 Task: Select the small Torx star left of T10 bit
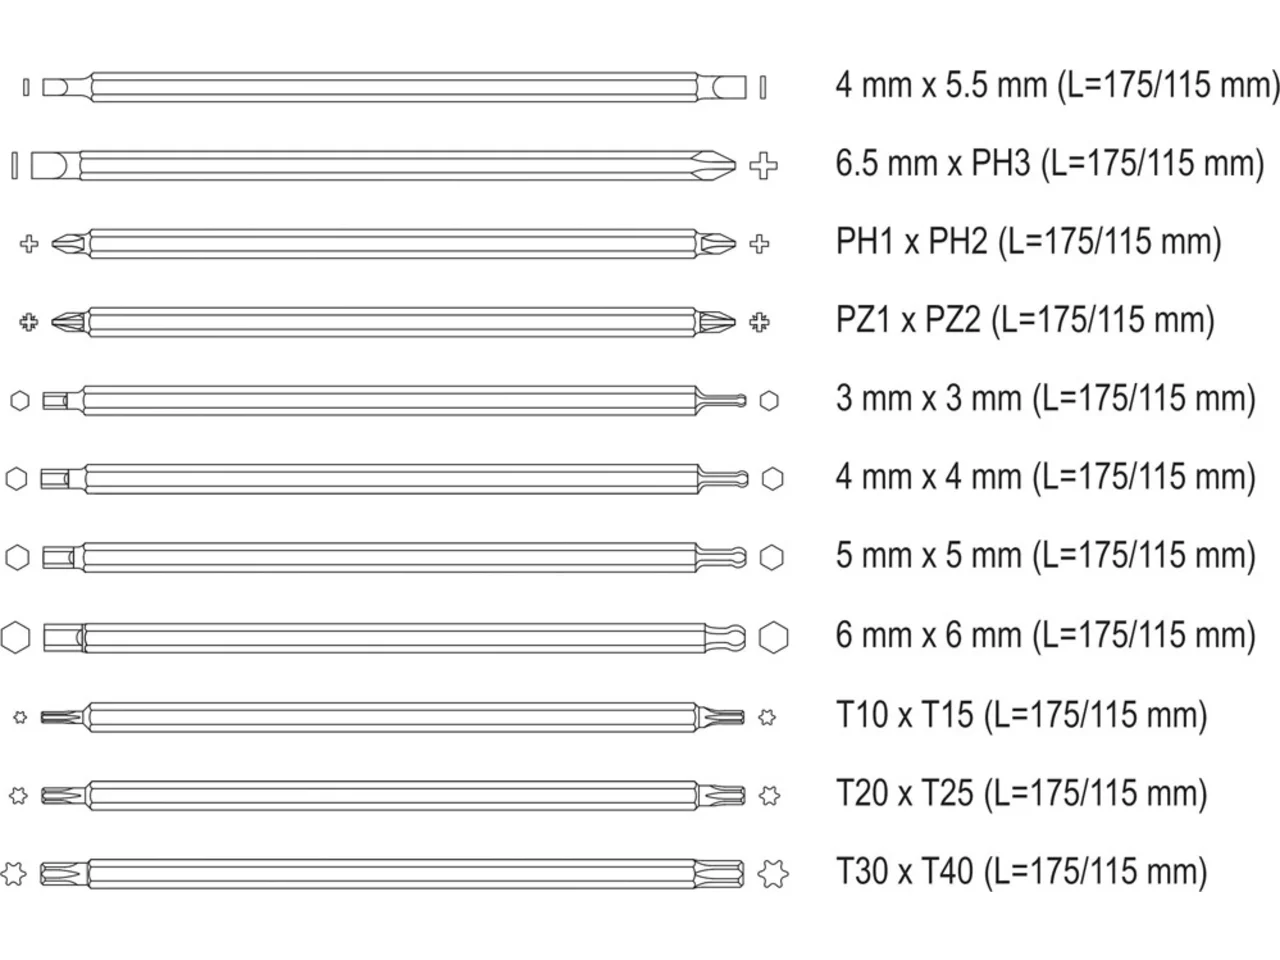(x=19, y=716)
